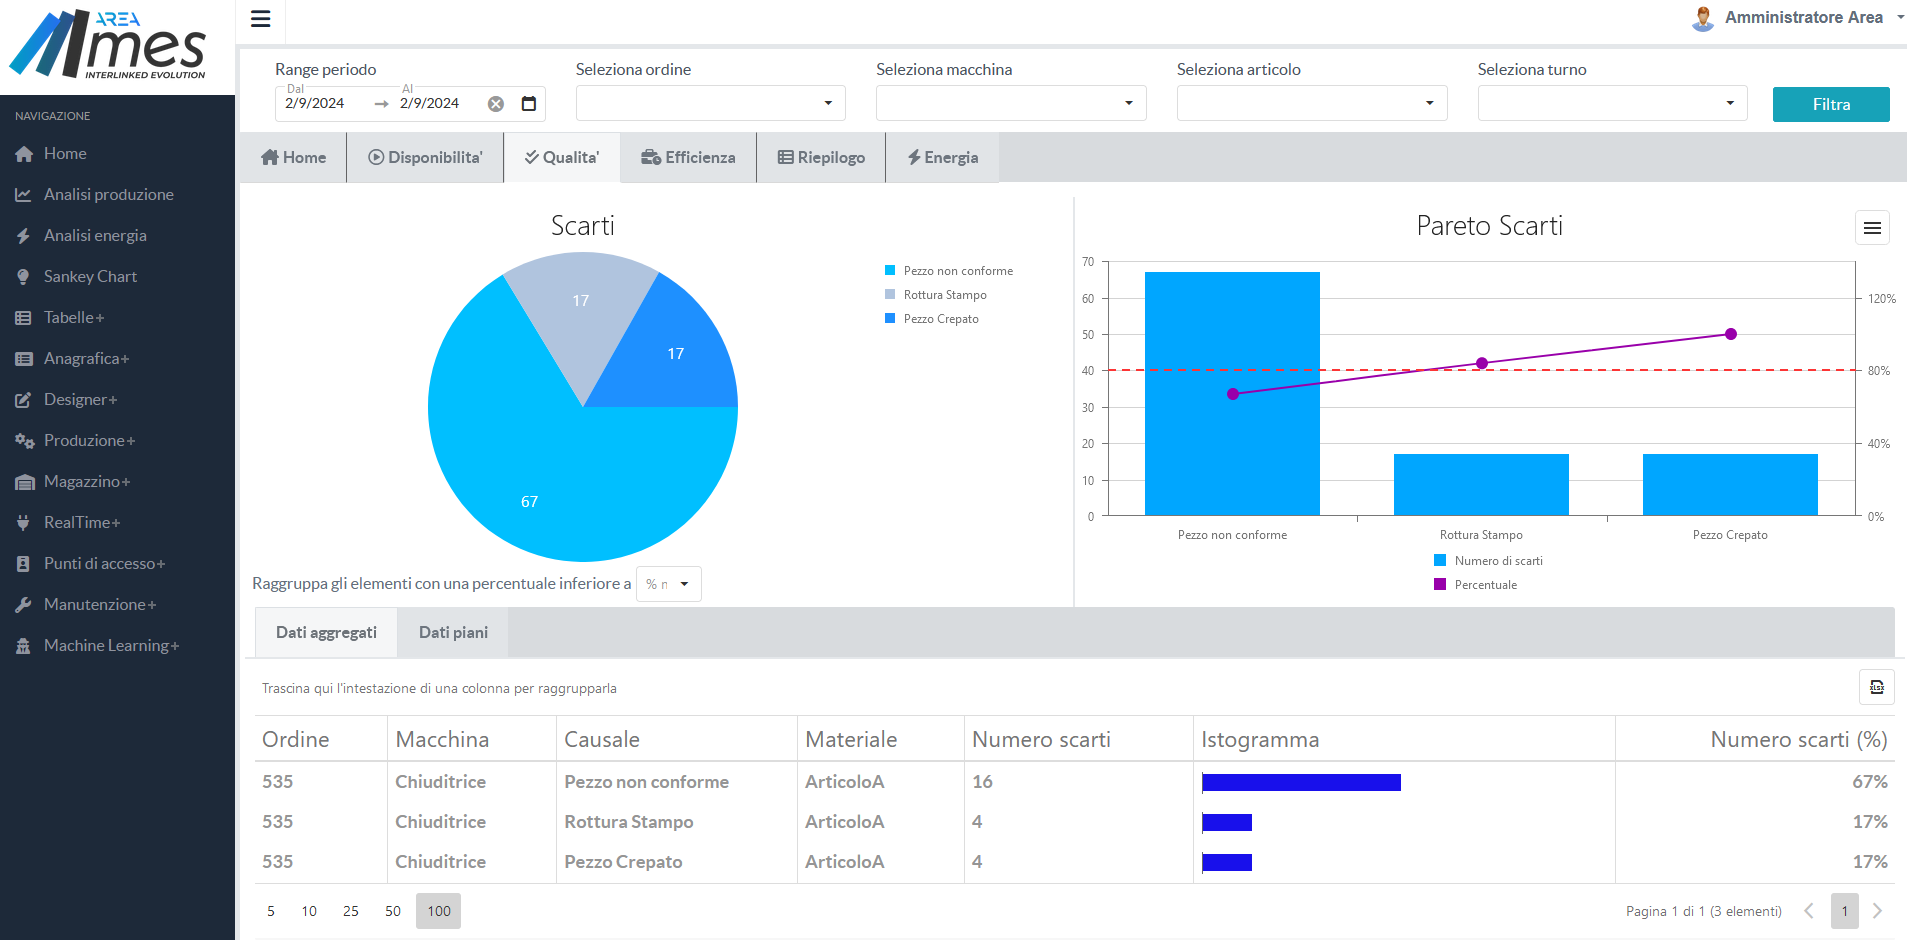The height and width of the screenshot is (940, 1907).
Task: Click the Home house icon in sidebar
Action: click(24, 154)
